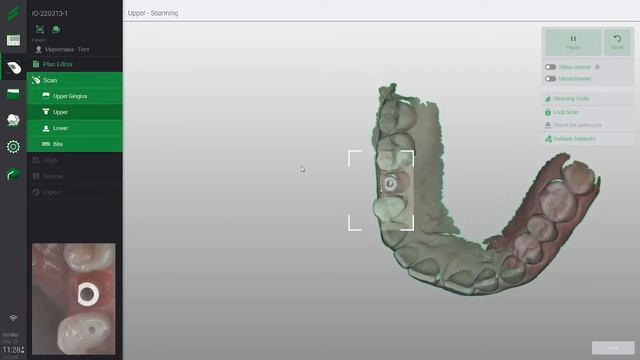
Task: Select the Lower scan step
Action: pyautogui.click(x=75, y=128)
